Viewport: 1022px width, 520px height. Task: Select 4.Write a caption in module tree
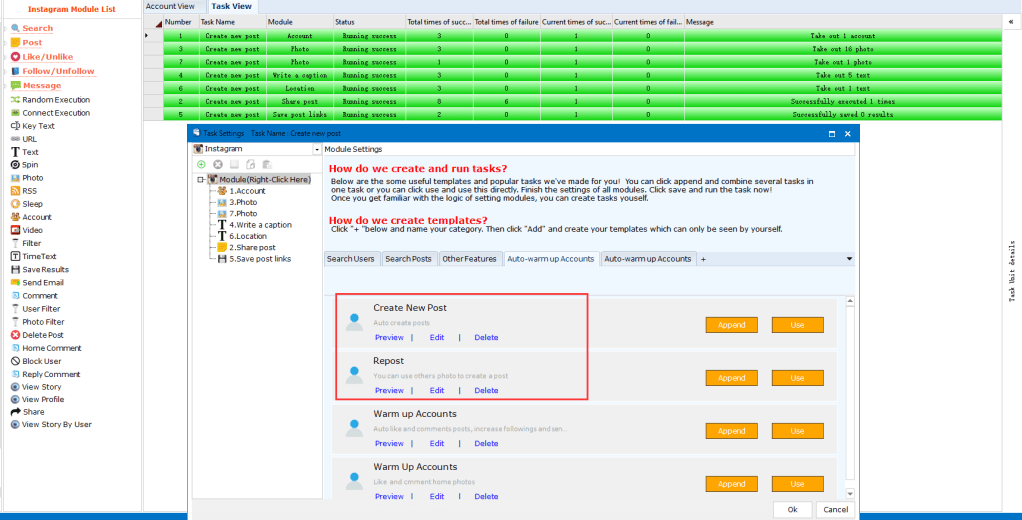point(260,225)
